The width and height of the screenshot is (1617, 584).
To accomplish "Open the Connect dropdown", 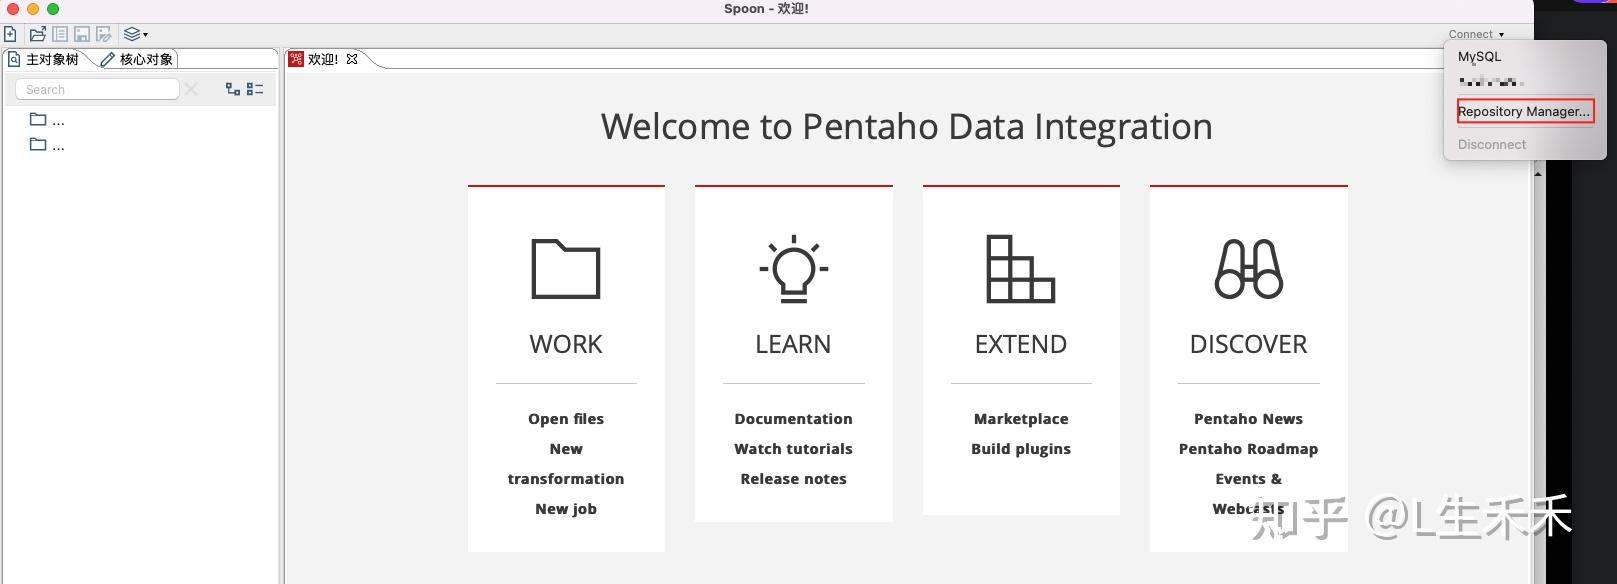I will click(1476, 34).
